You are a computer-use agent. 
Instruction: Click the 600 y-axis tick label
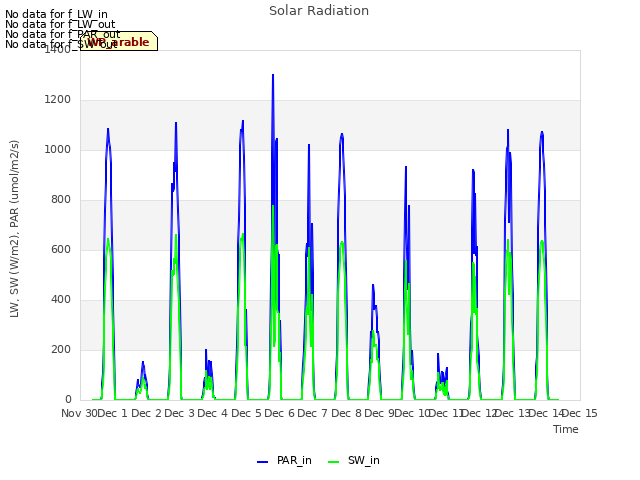click(x=61, y=249)
